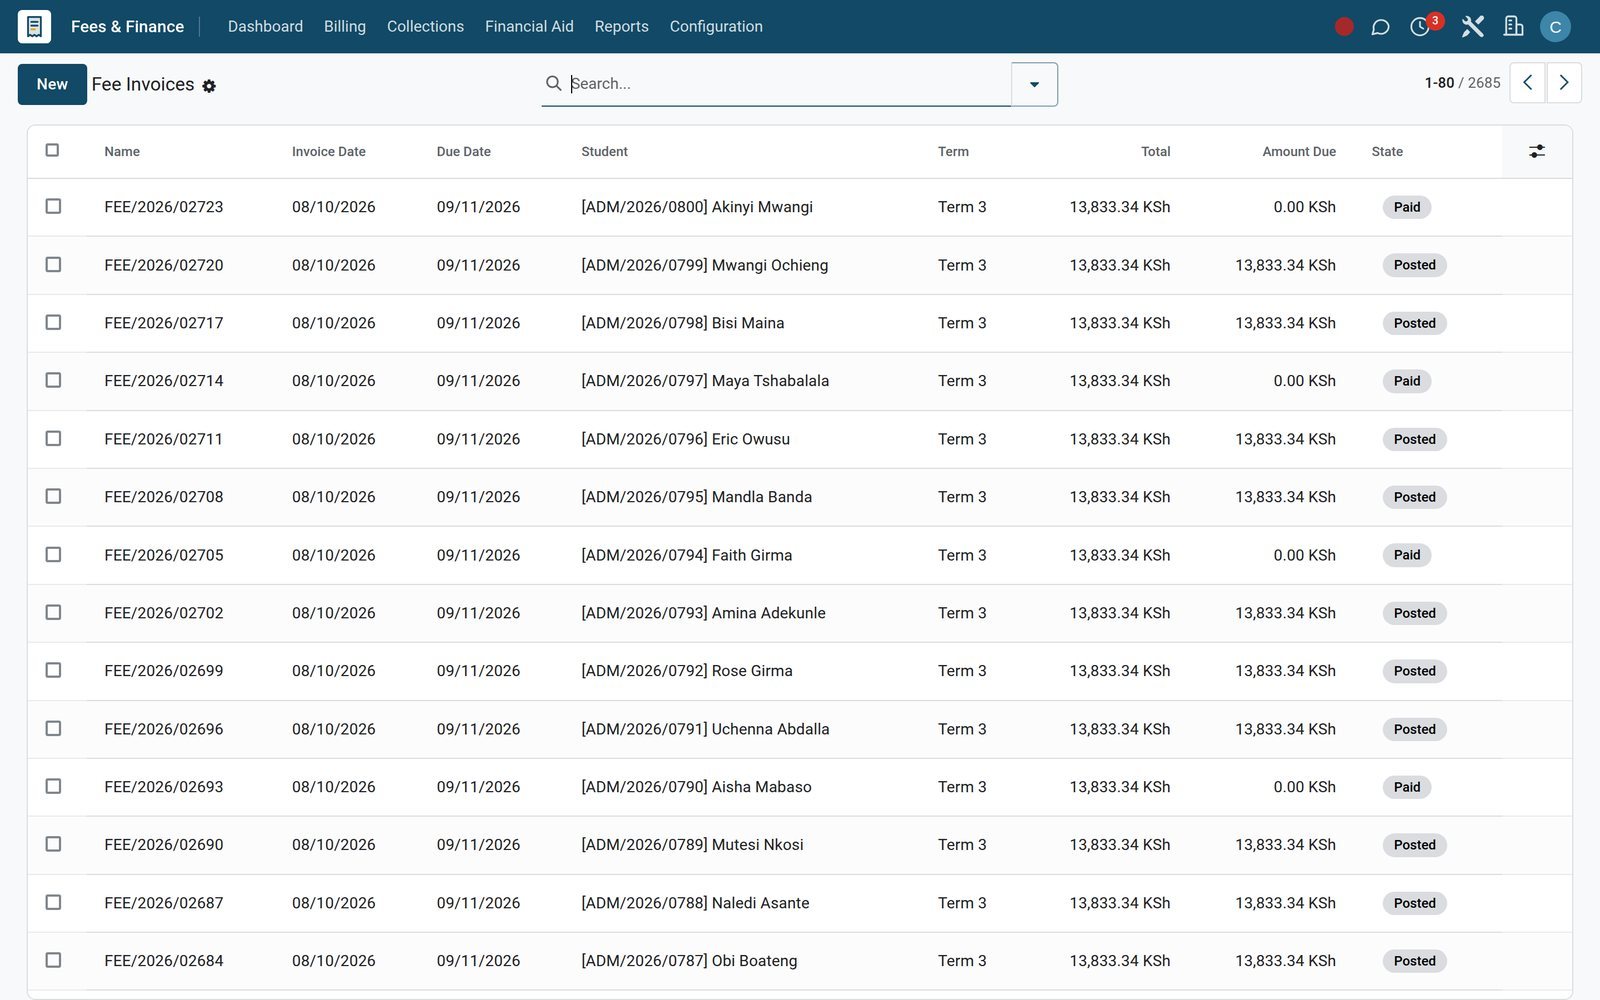
Task: Click the search magnifier icon
Action: (x=553, y=83)
